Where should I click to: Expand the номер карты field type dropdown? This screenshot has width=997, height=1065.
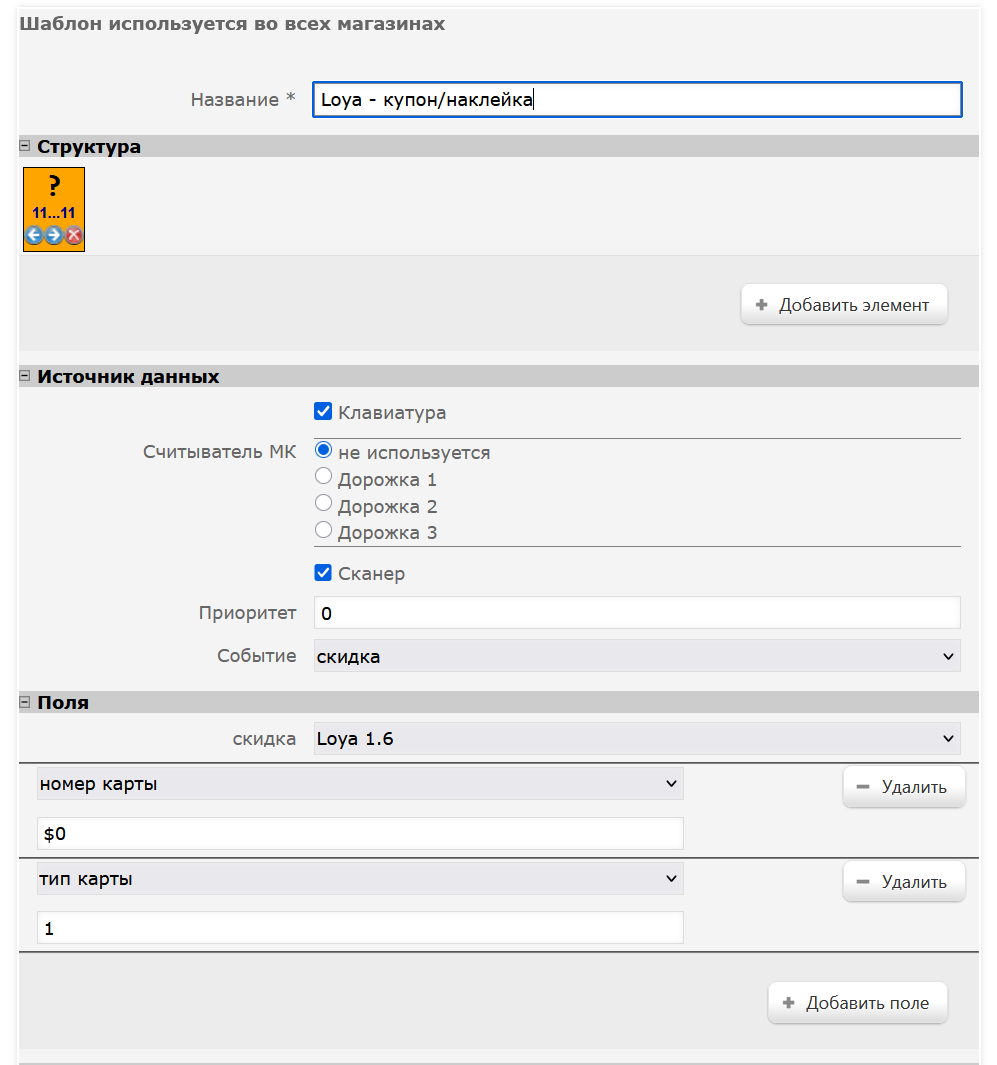pyautogui.click(x=360, y=784)
